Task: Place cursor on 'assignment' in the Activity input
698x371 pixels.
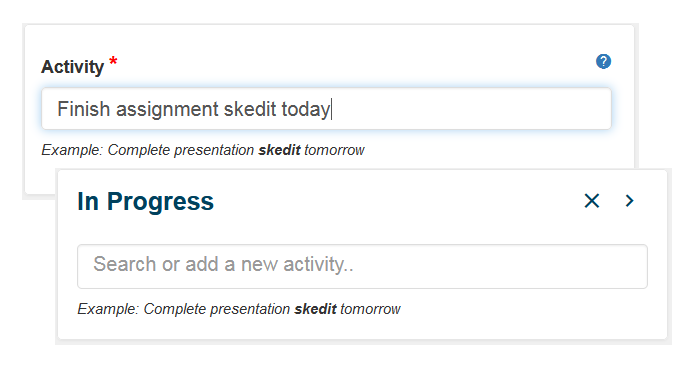Action: 167,110
